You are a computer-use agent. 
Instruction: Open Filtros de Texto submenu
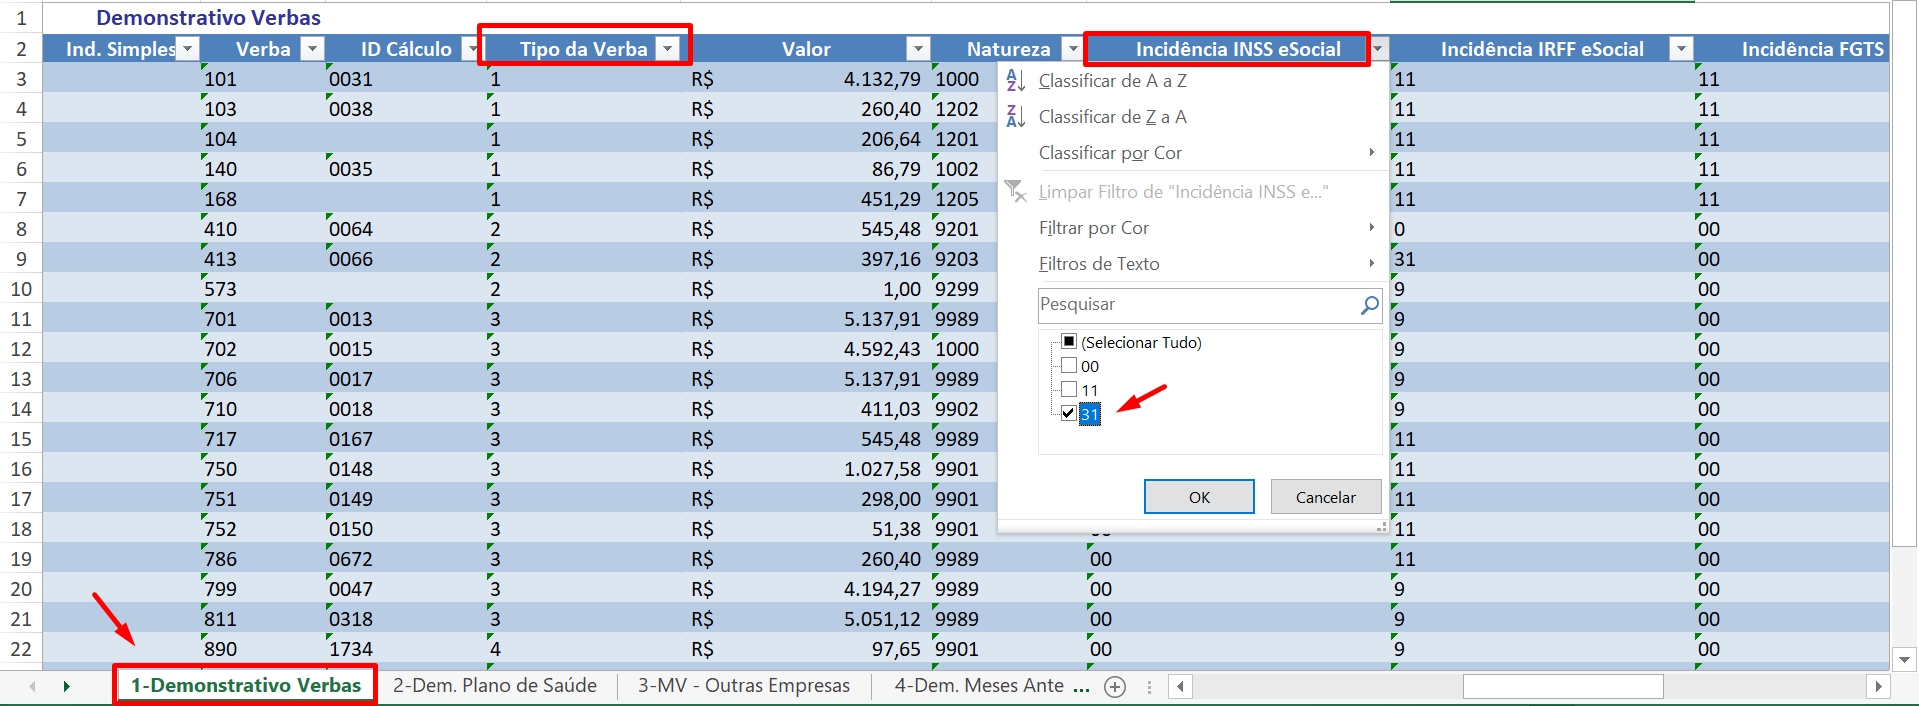(1194, 264)
